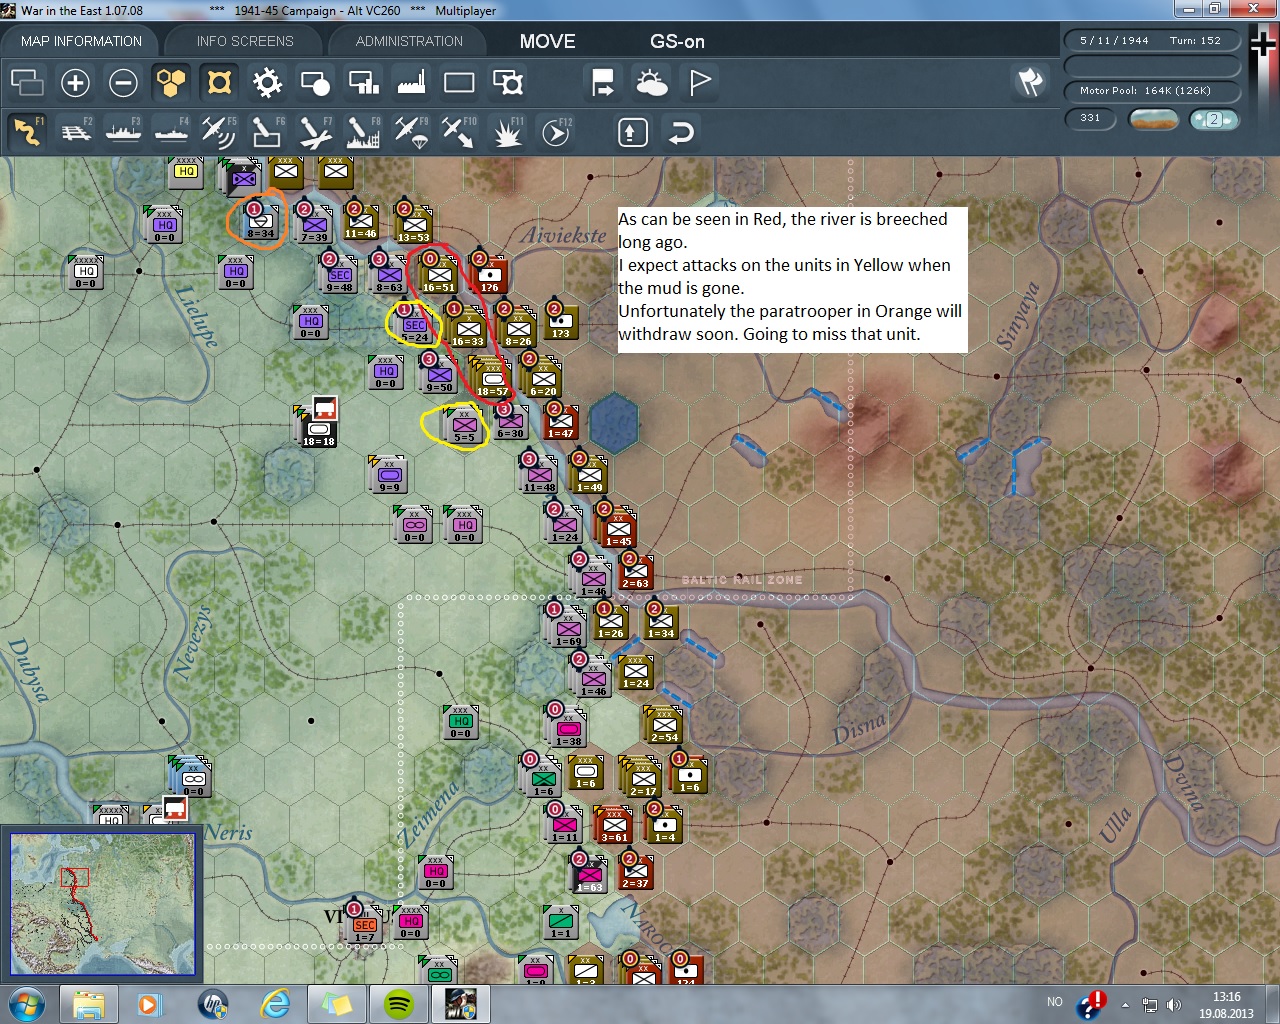Select the F7 bomb airfield mode
This screenshot has height=1024, width=1280.
pos(315,132)
